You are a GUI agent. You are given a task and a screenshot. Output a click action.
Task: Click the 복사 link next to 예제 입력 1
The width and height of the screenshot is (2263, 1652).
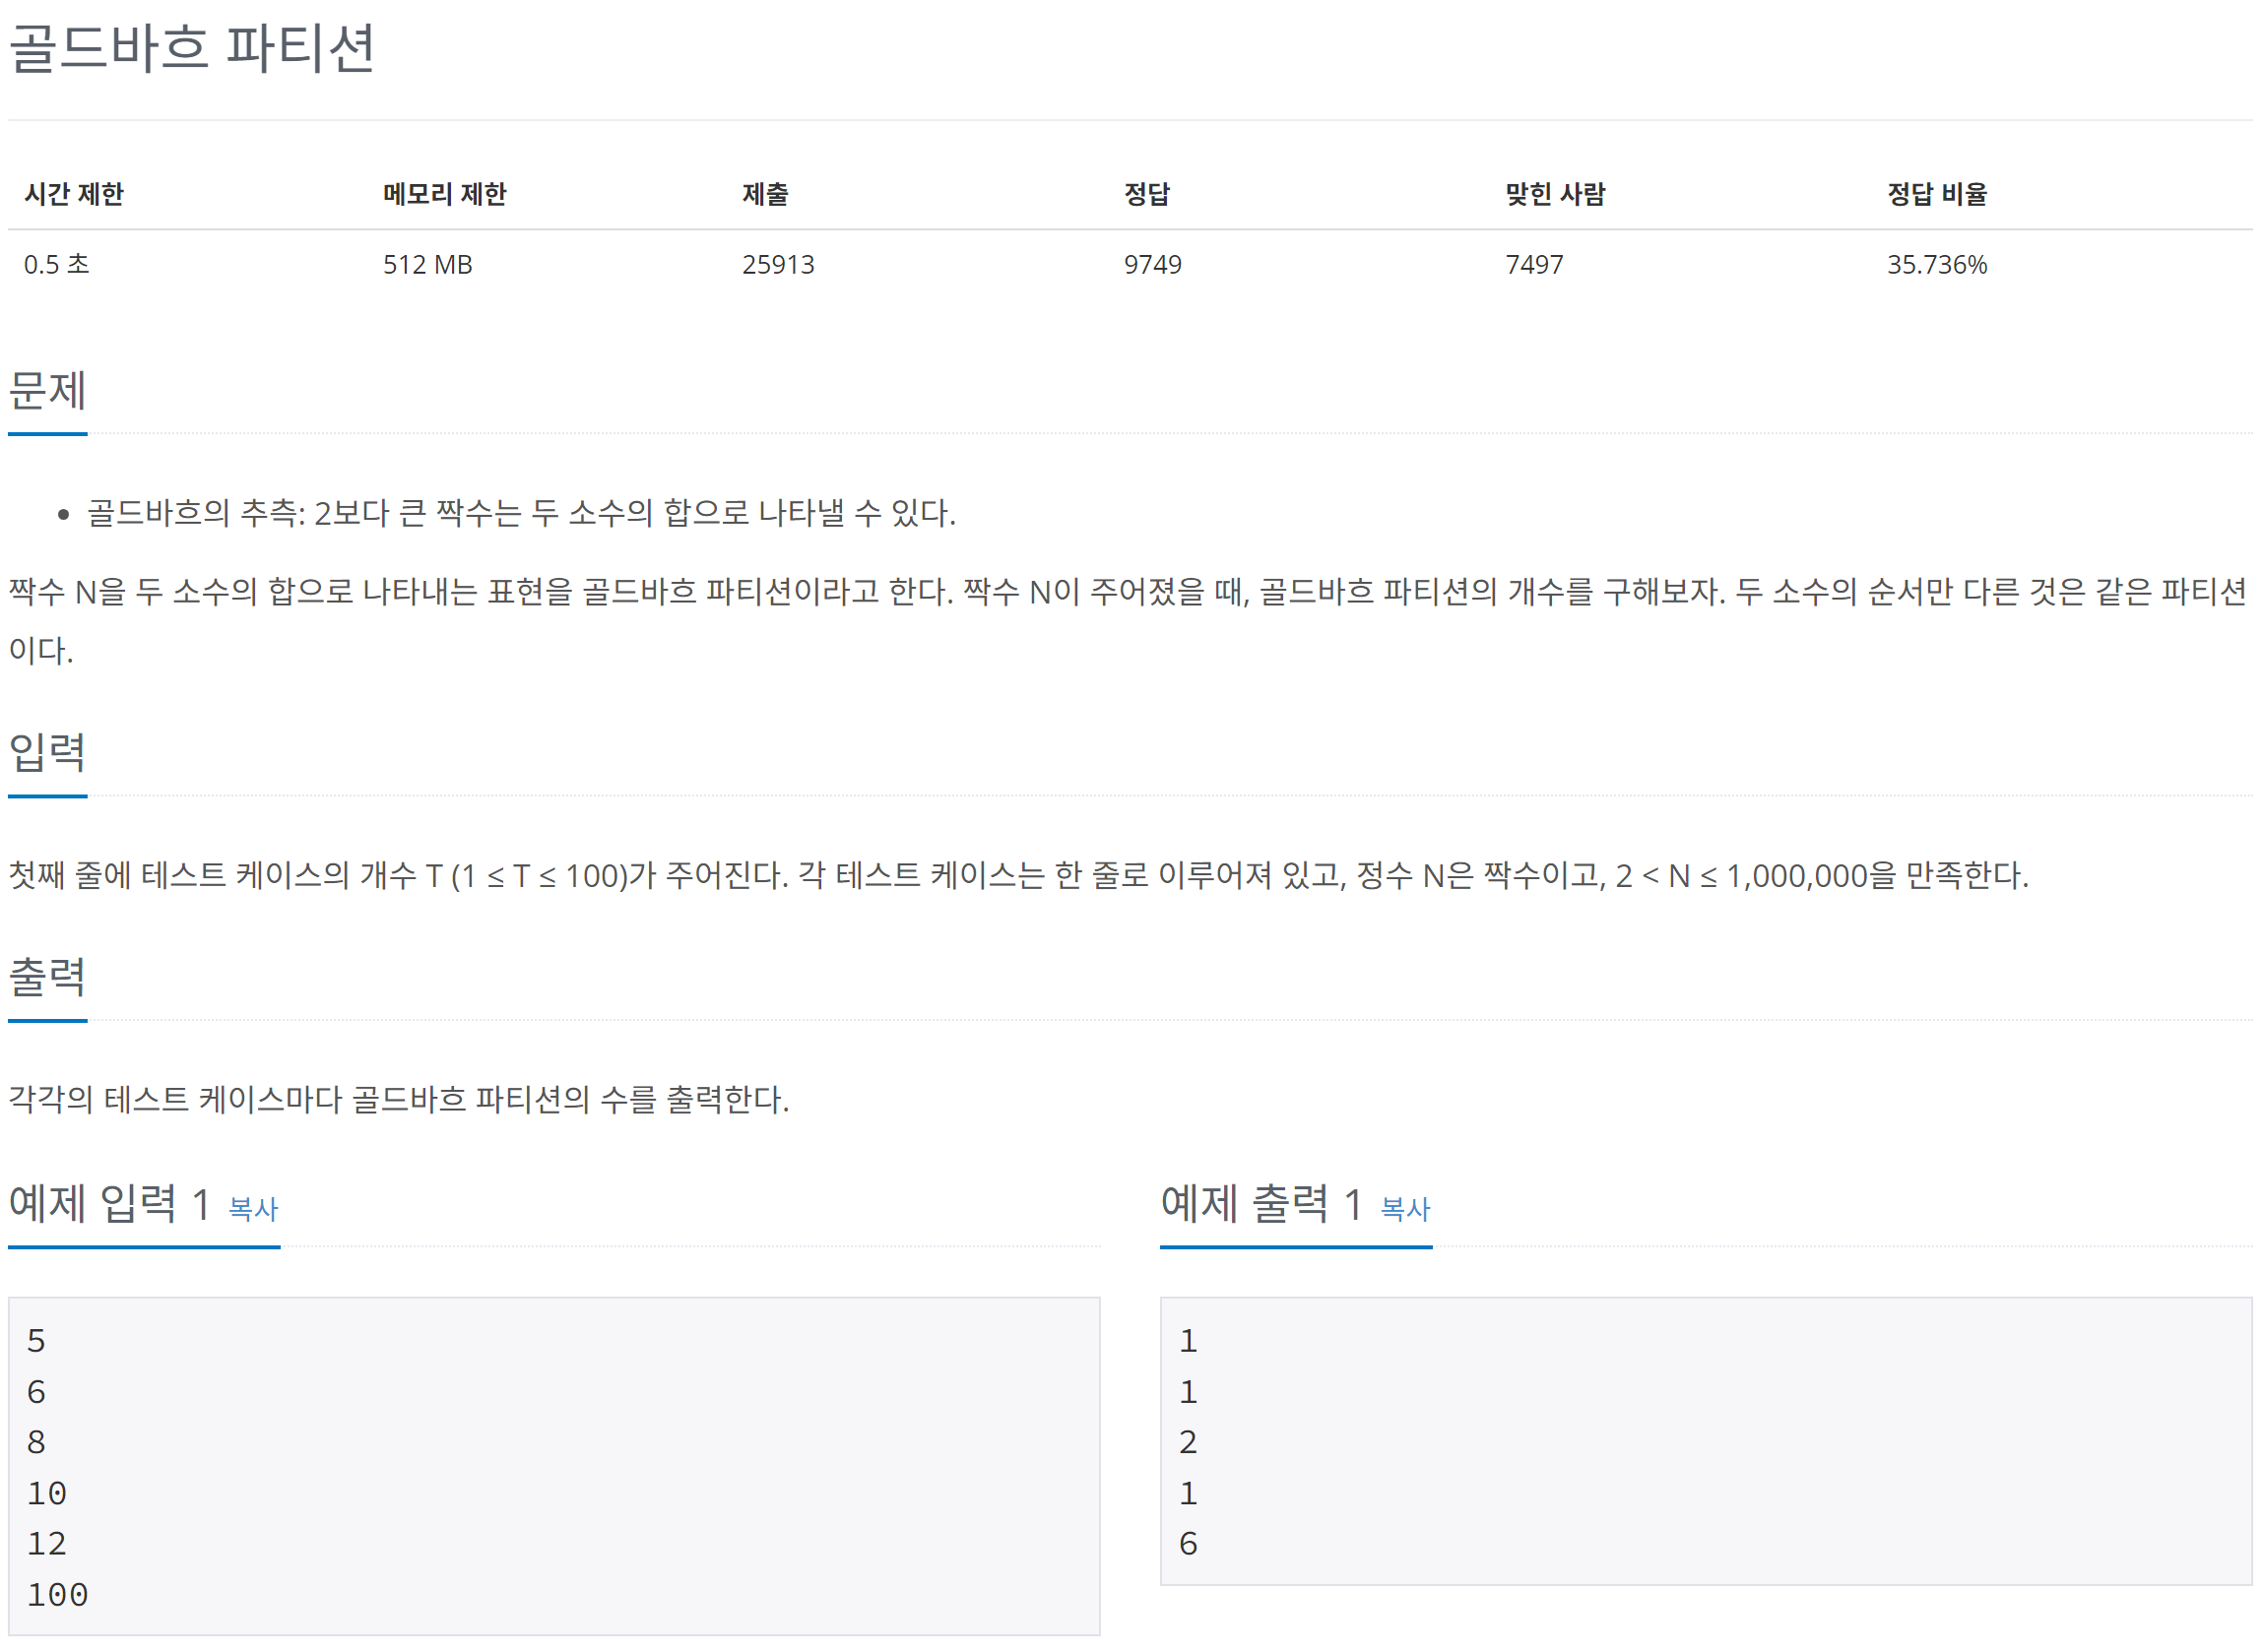click(x=253, y=1209)
